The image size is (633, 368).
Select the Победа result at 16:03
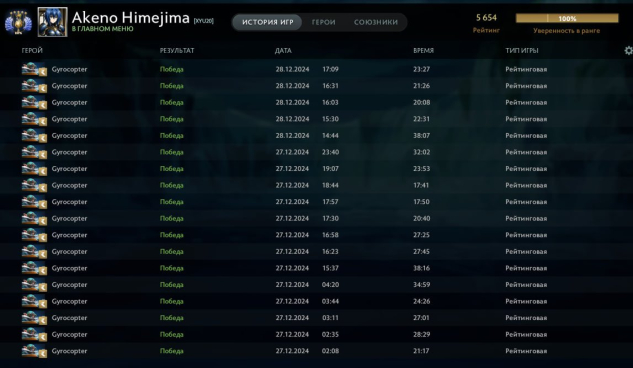click(x=172, y=102)
